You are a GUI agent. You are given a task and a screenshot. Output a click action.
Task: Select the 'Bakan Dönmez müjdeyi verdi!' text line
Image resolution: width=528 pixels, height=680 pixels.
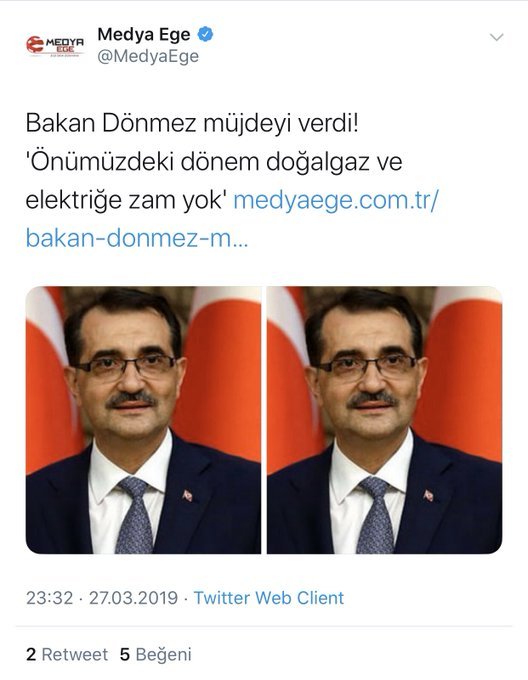coord(192,124)
